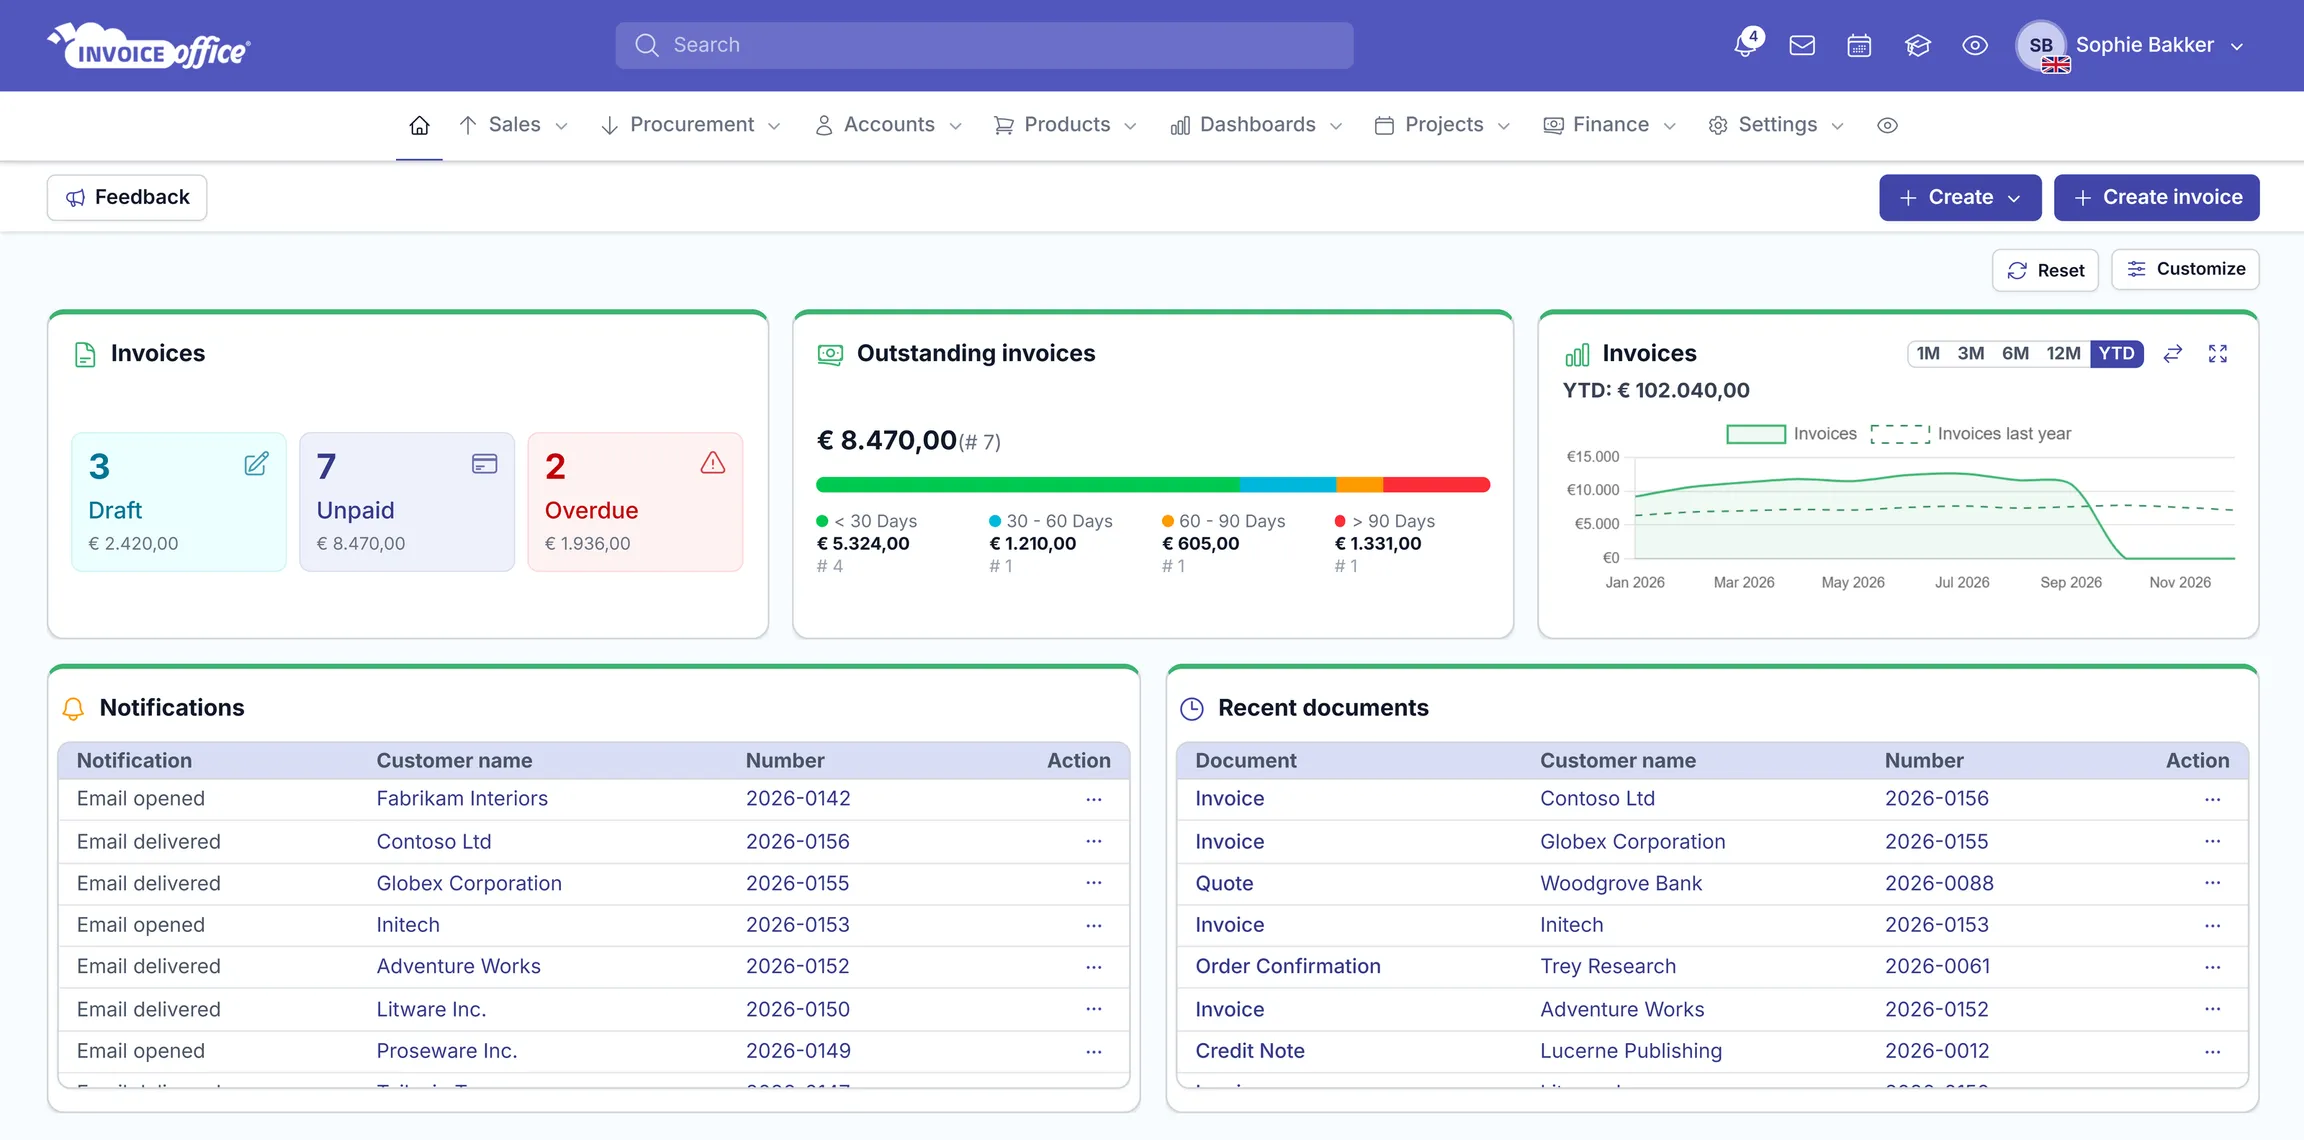Expand the Projects menu
This screenshot has width=2304, height=1140.
tap(1442, 125)
